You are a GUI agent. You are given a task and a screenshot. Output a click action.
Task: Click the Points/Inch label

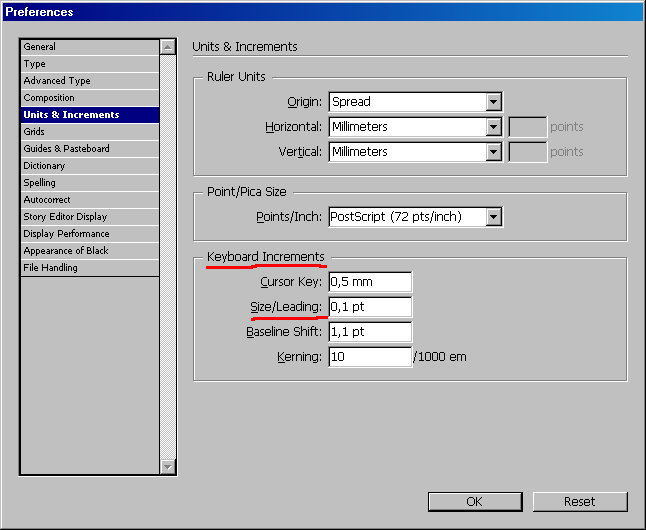pyautogui.click(x=289, y=216)
